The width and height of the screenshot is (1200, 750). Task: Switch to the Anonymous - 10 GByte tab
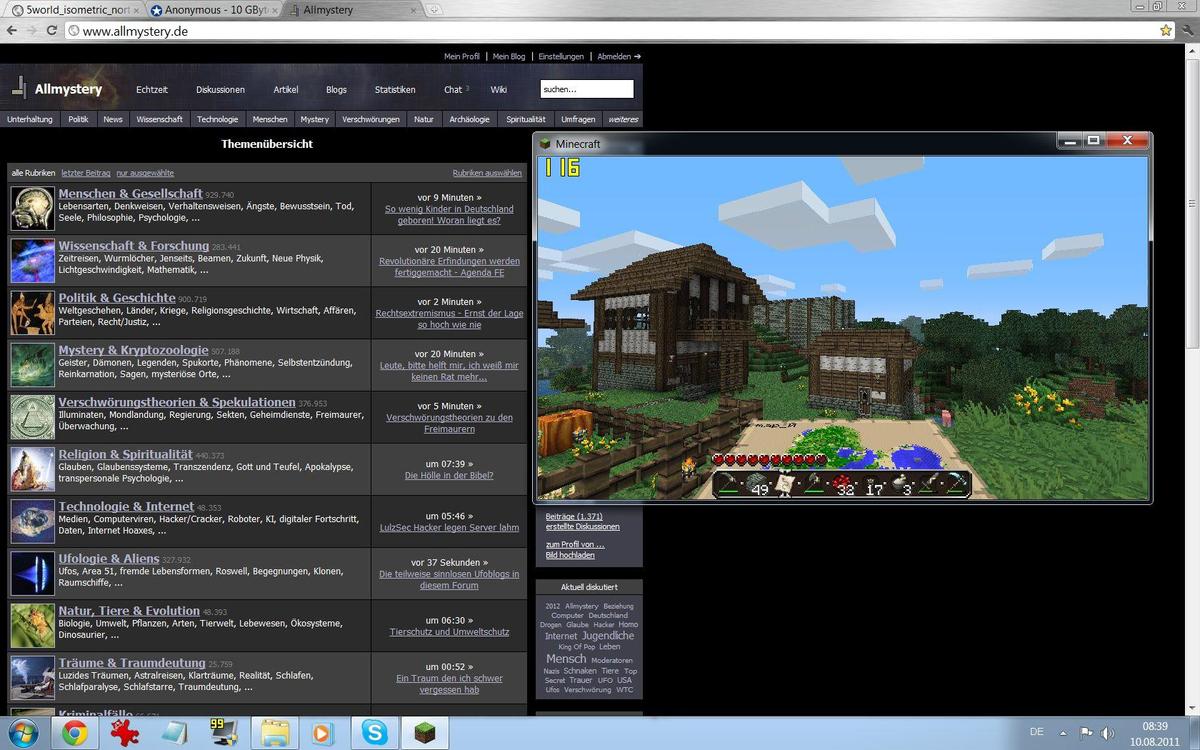pos(215,10)
